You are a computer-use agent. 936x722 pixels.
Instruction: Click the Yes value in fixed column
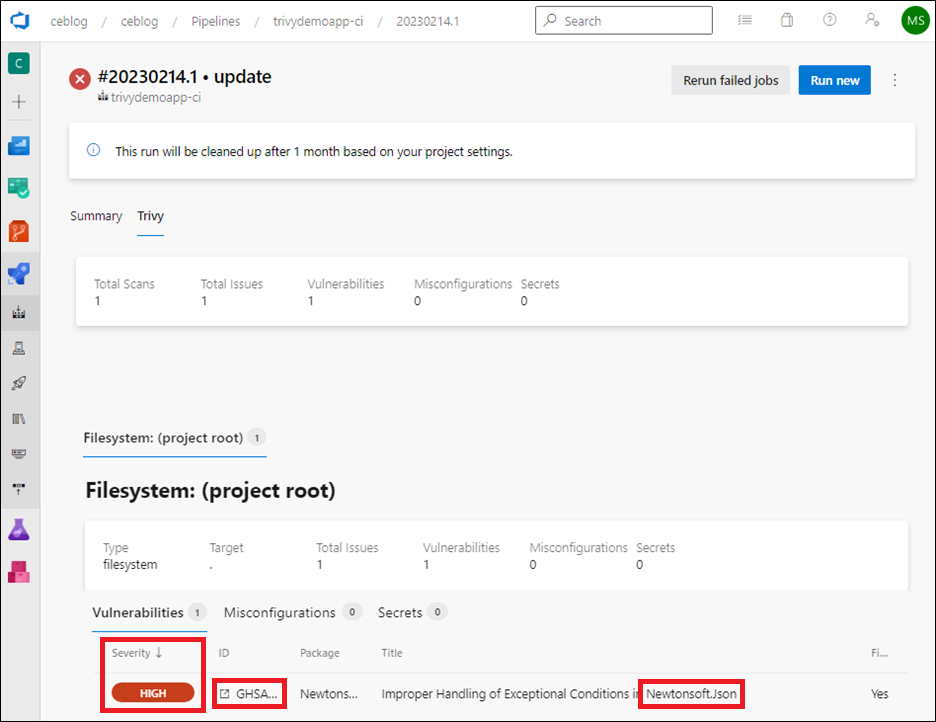(x=879, y=693)
